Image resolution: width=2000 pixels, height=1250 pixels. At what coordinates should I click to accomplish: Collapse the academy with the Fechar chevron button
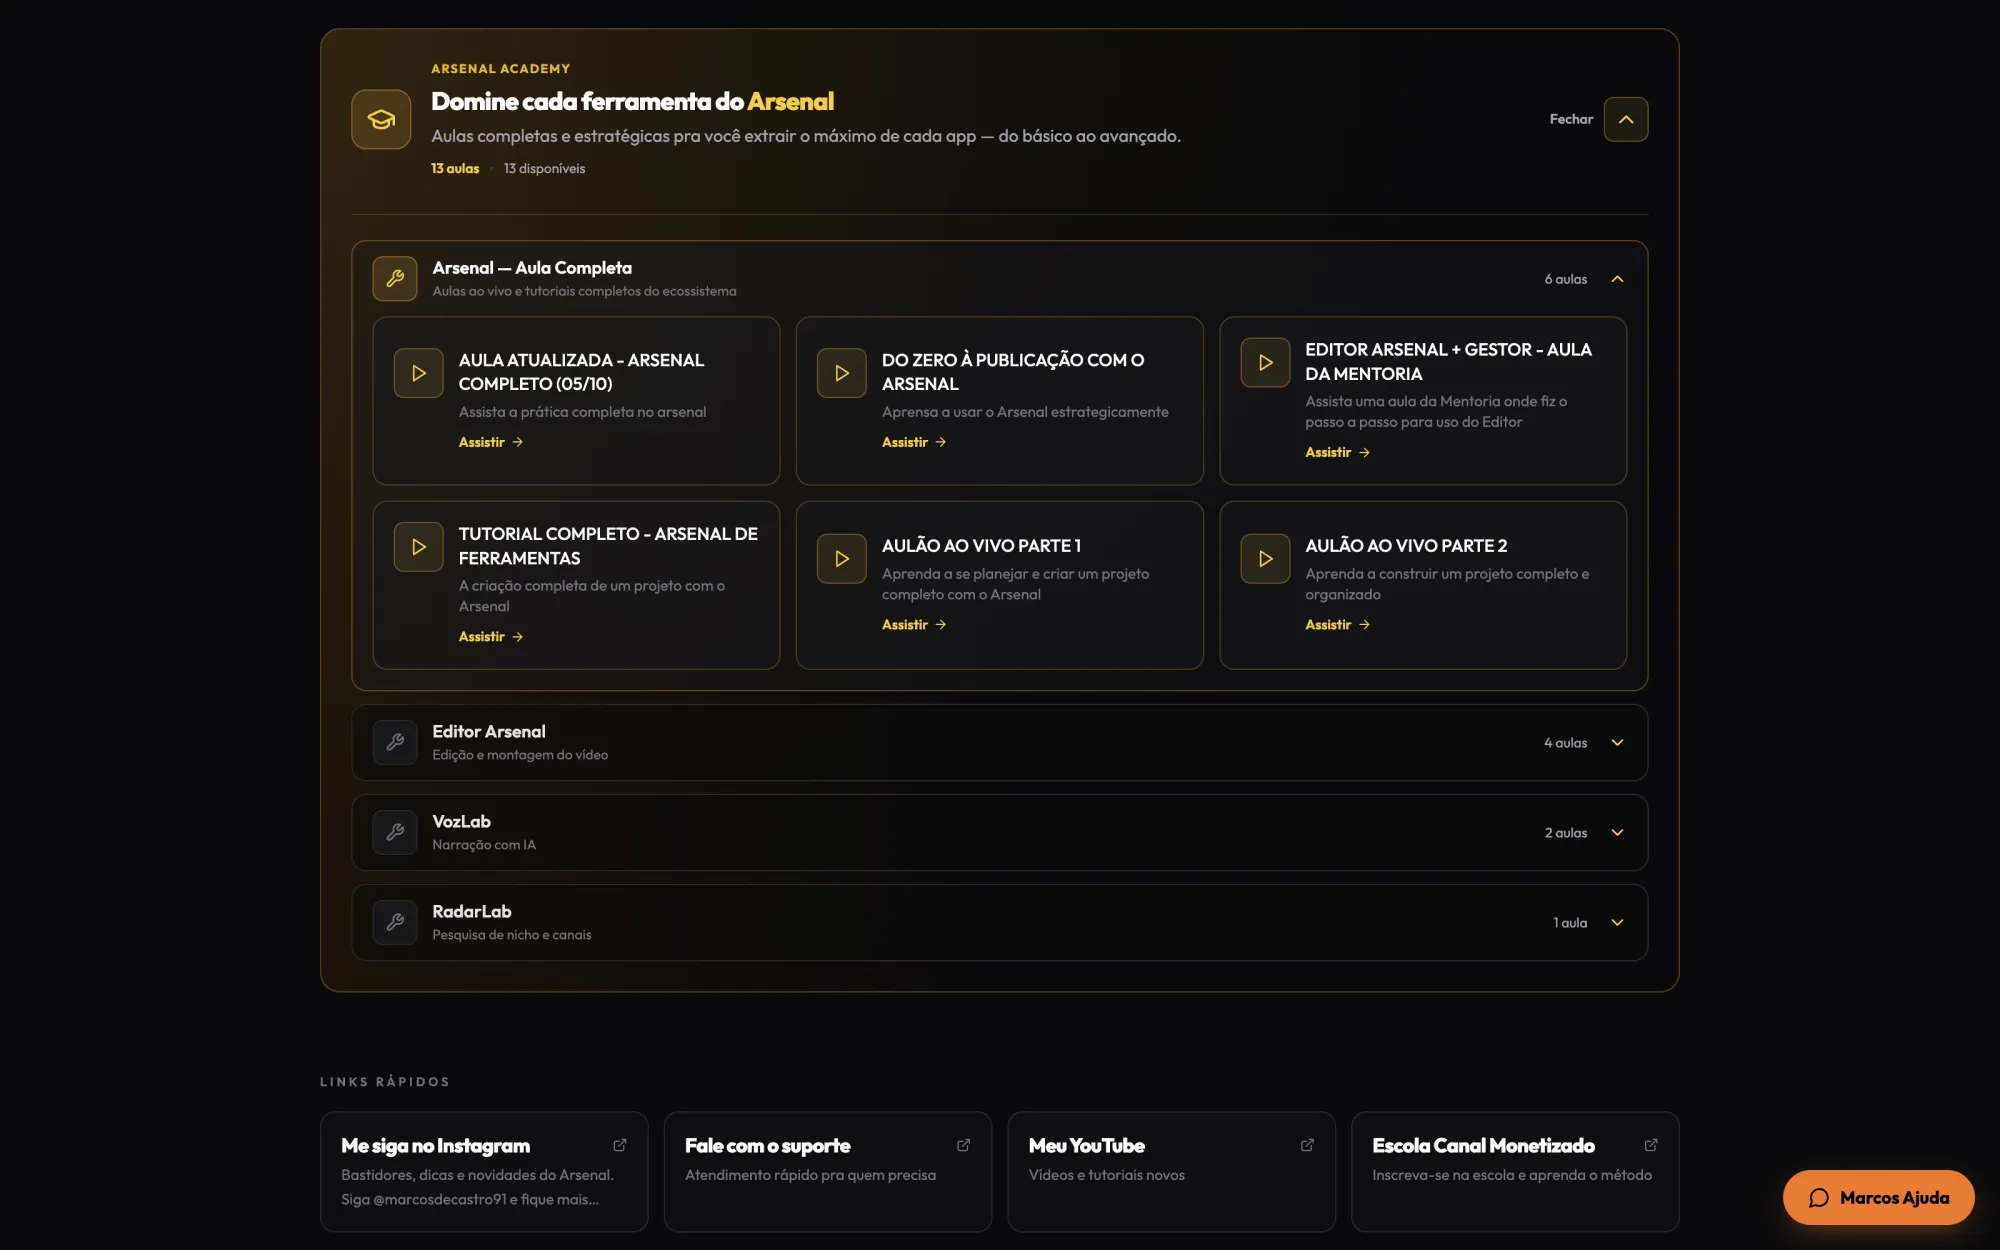1626,119
